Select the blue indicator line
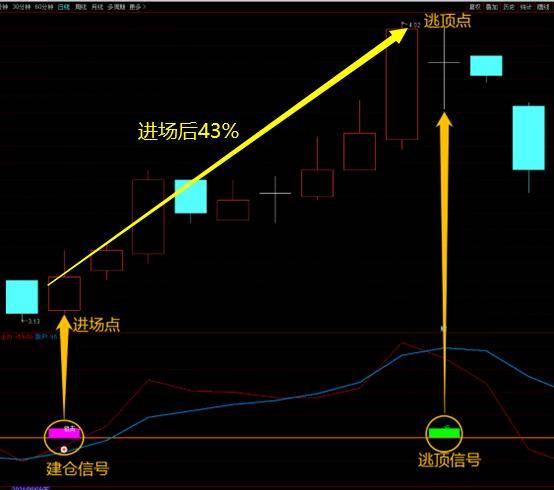 pos(276,401)
